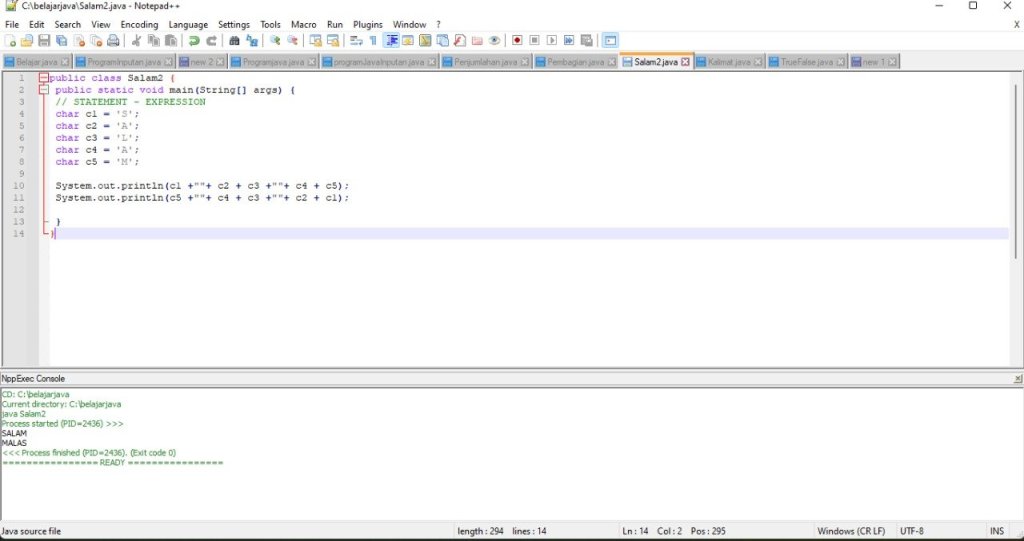Open the Encoding menu

[139, 24]
